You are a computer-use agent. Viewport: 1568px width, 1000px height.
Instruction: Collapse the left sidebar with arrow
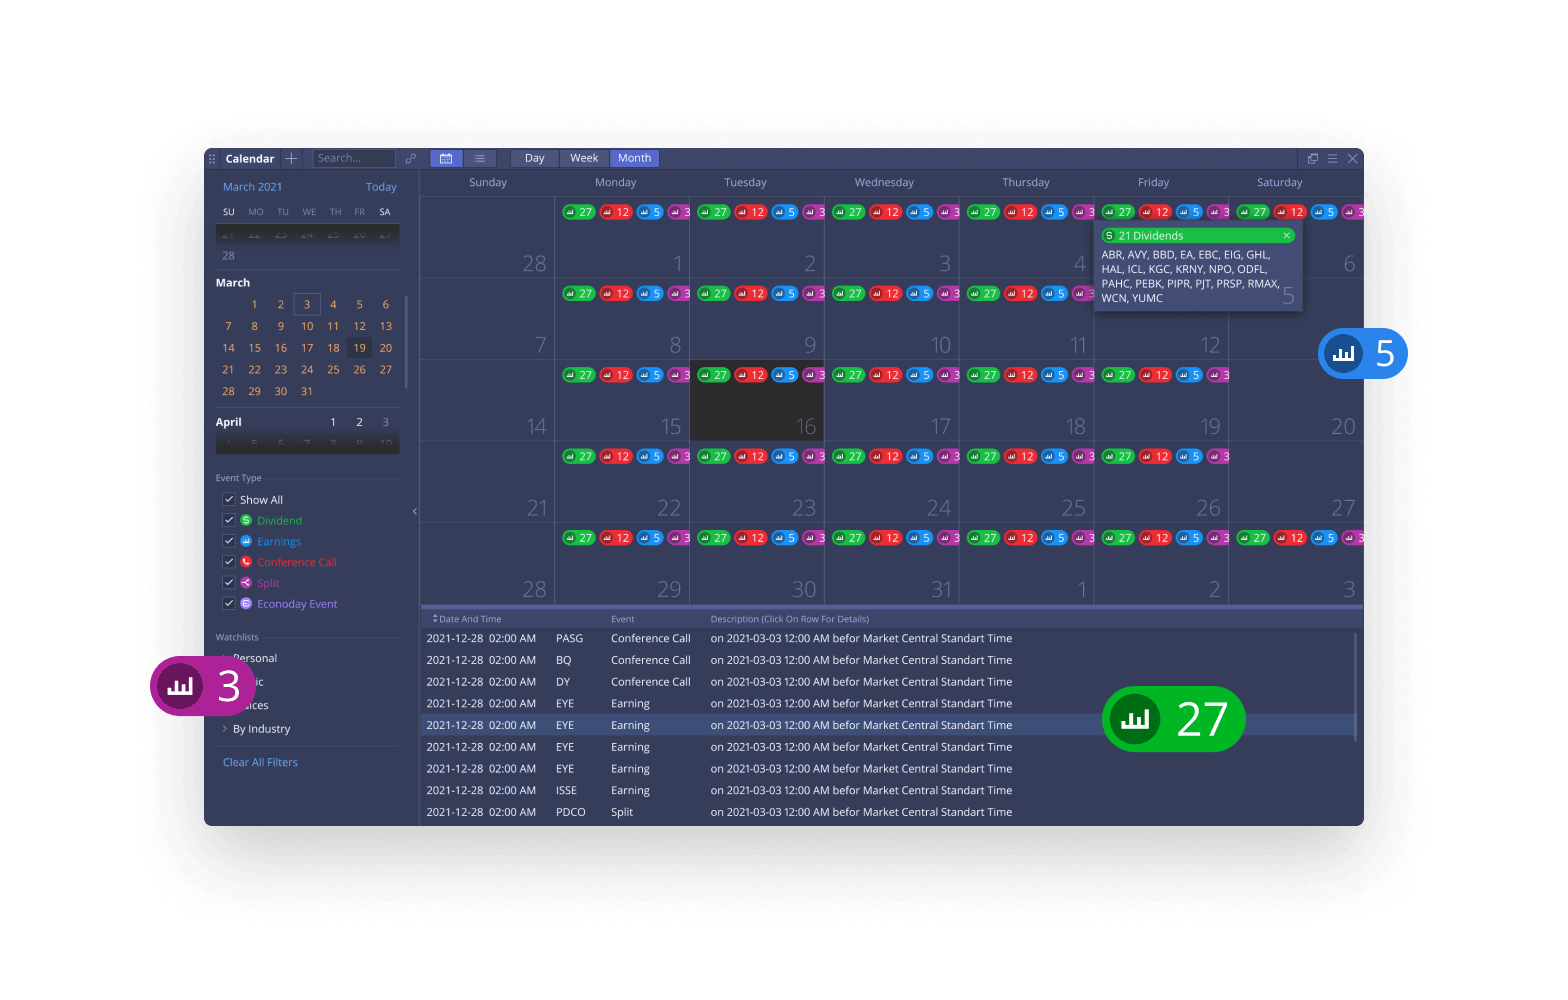tap(415, 511)
